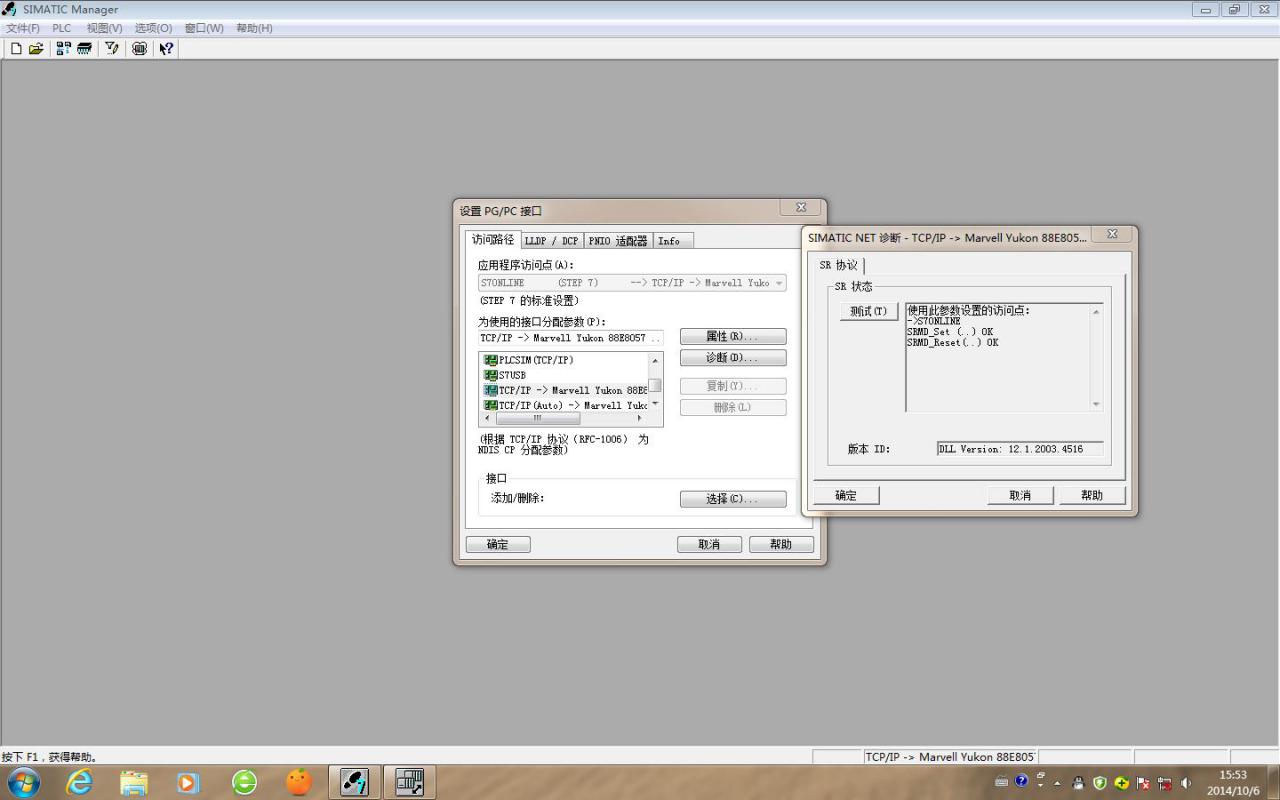1280x800 pixels.
Task: Click the 诊断(D)... button
Action: click(733, 357)
